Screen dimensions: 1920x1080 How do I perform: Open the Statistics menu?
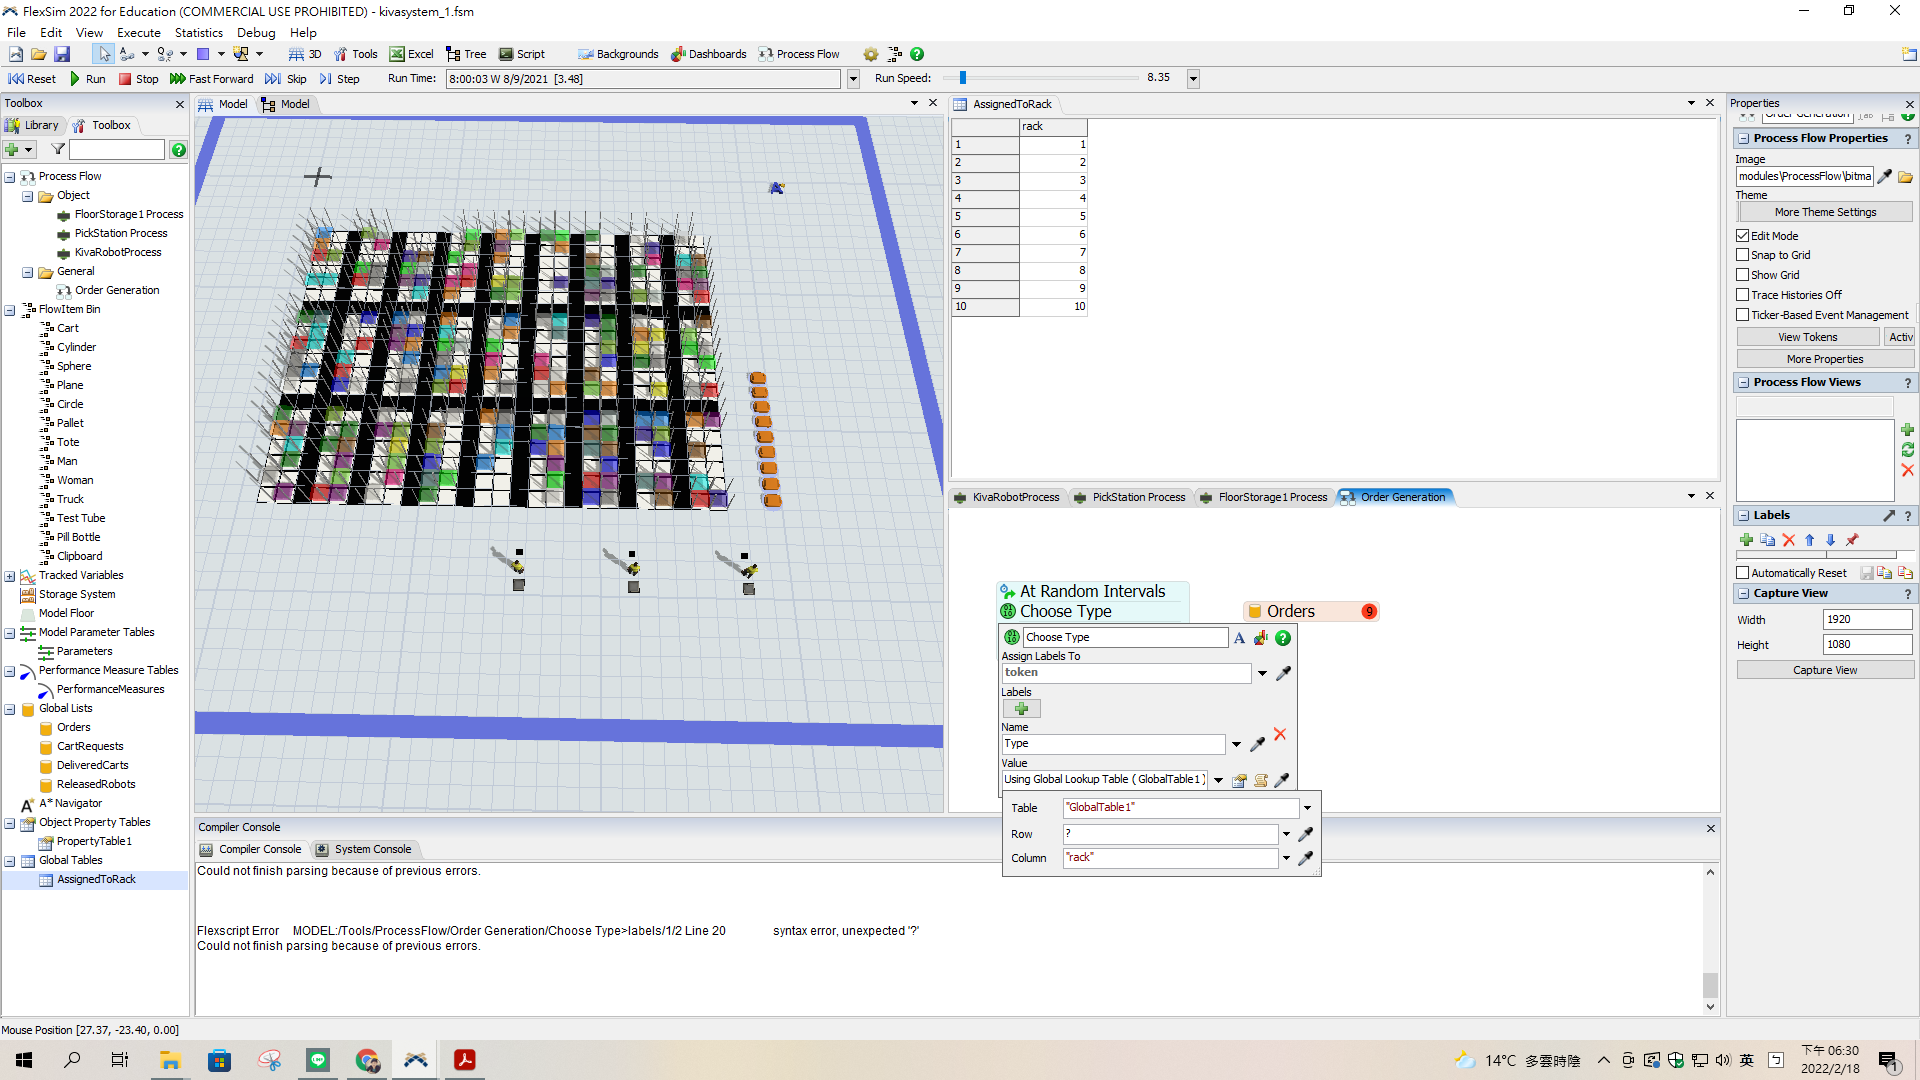coord(199,33)
